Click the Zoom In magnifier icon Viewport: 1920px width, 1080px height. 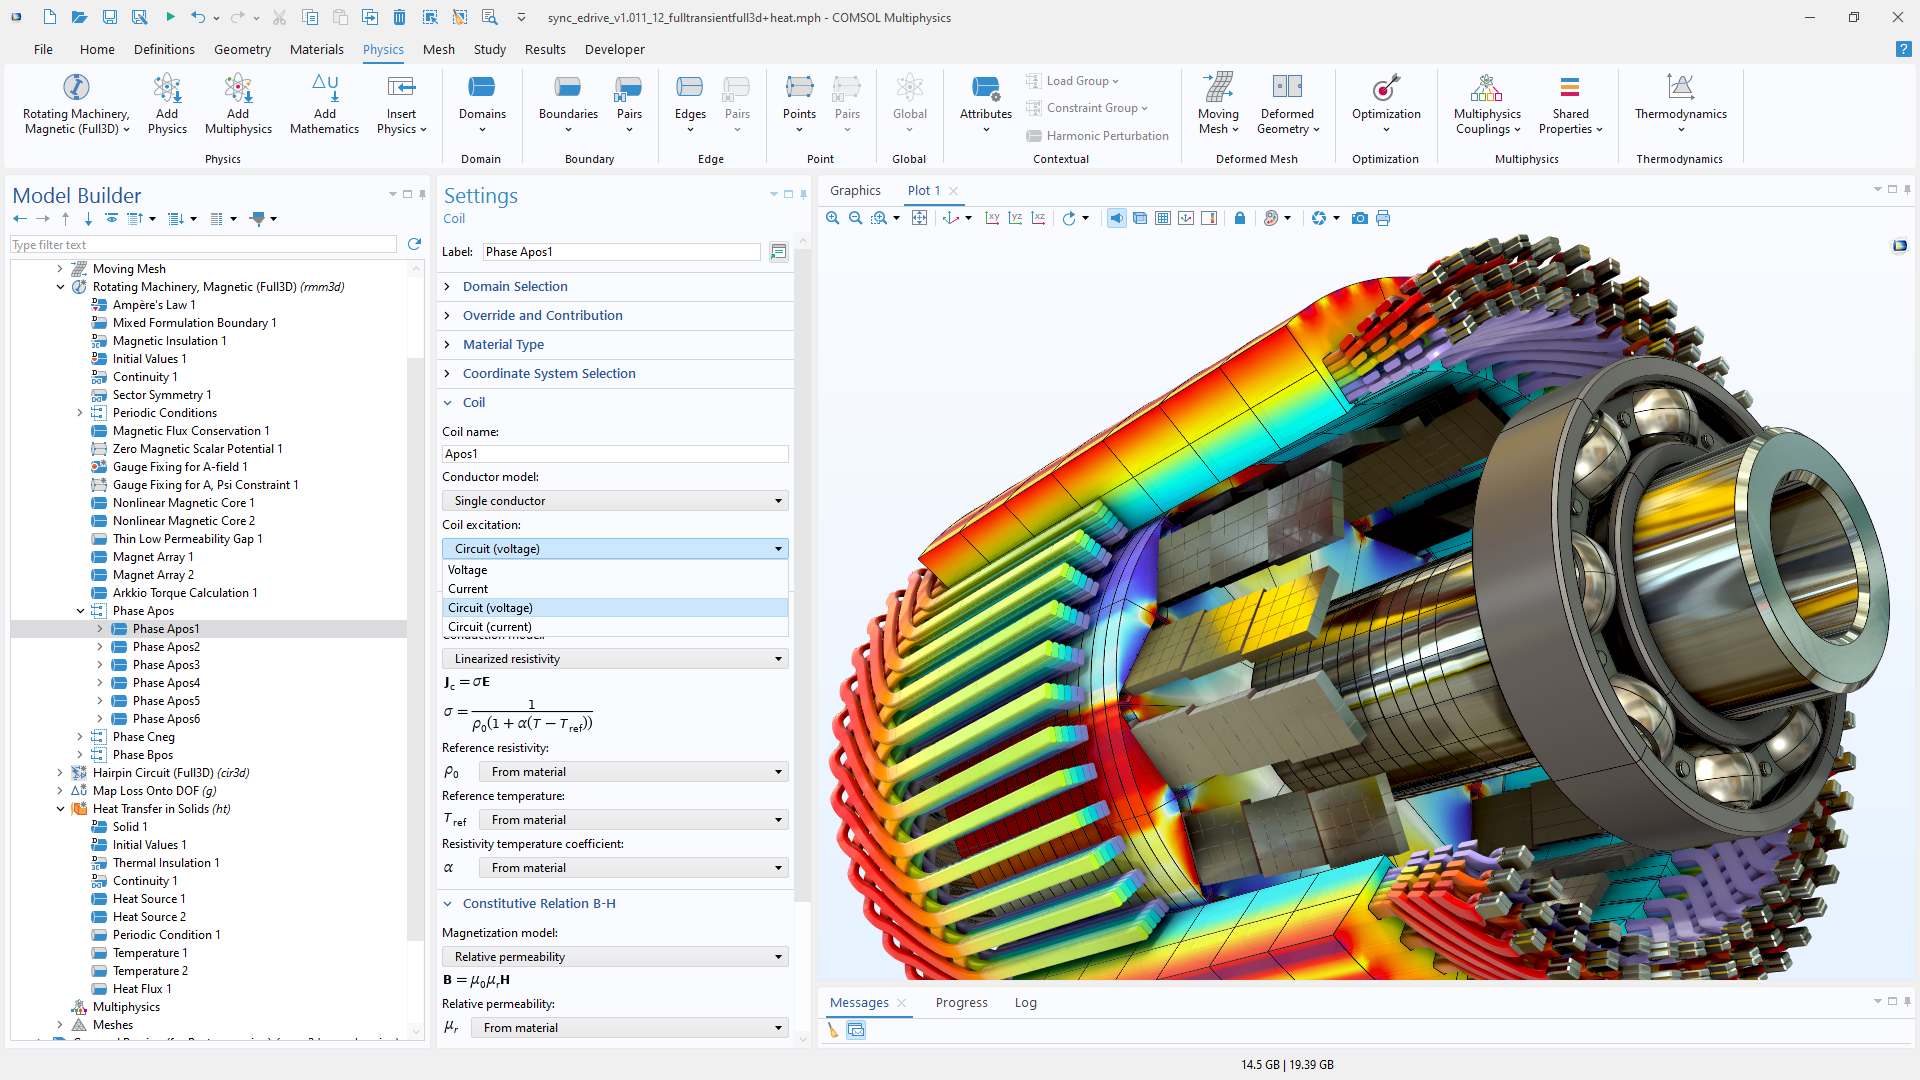click(x=832, y=218)
